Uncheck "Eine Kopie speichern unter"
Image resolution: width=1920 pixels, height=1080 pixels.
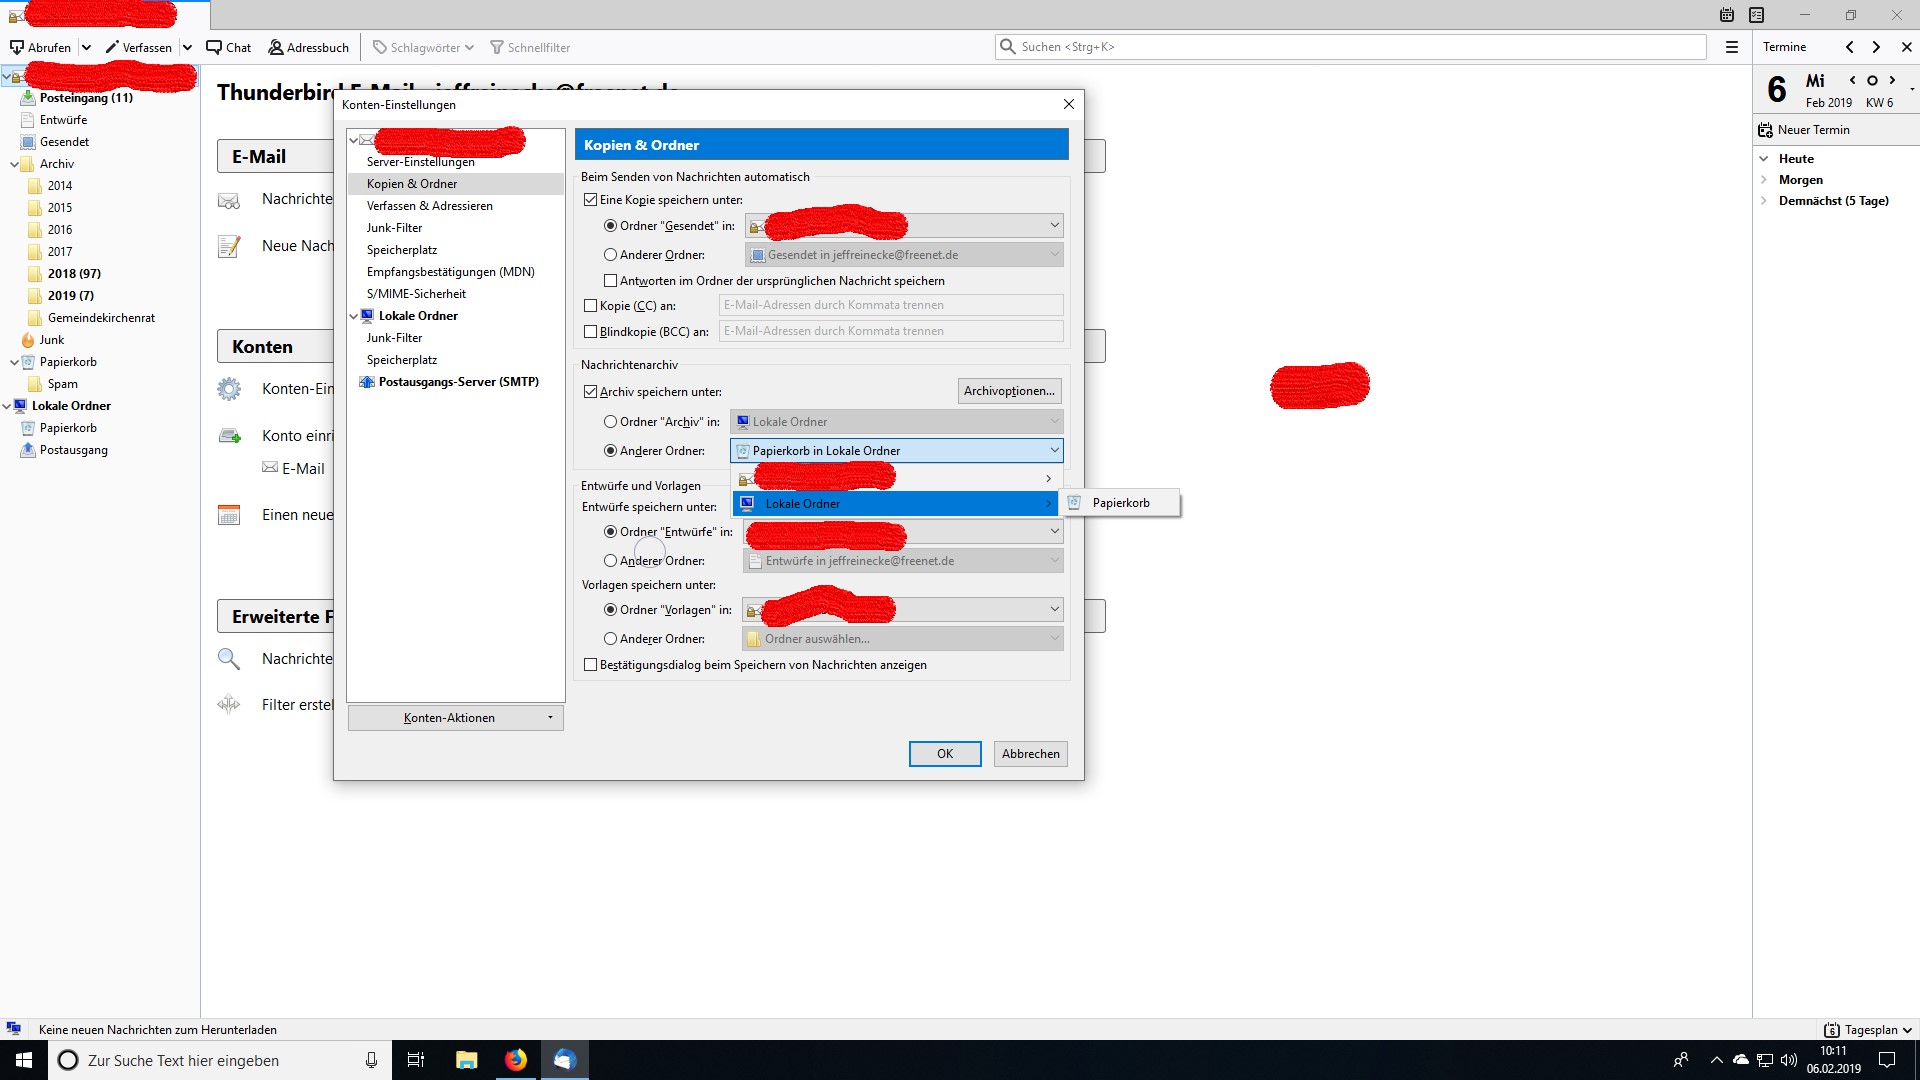coord(591,200)
